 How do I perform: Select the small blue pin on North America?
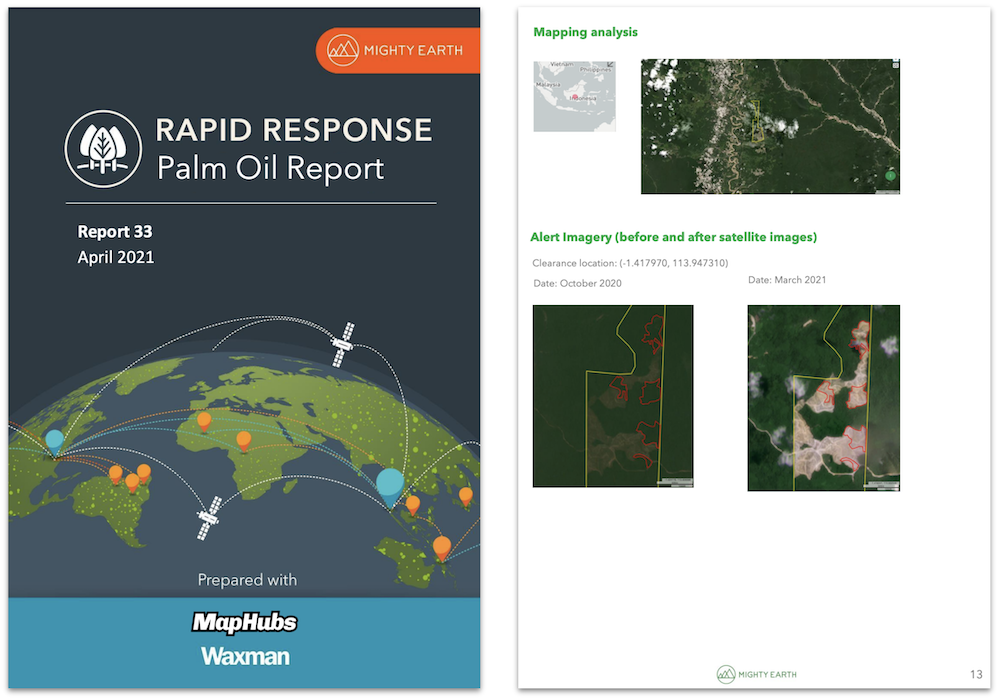click(54, 443)
